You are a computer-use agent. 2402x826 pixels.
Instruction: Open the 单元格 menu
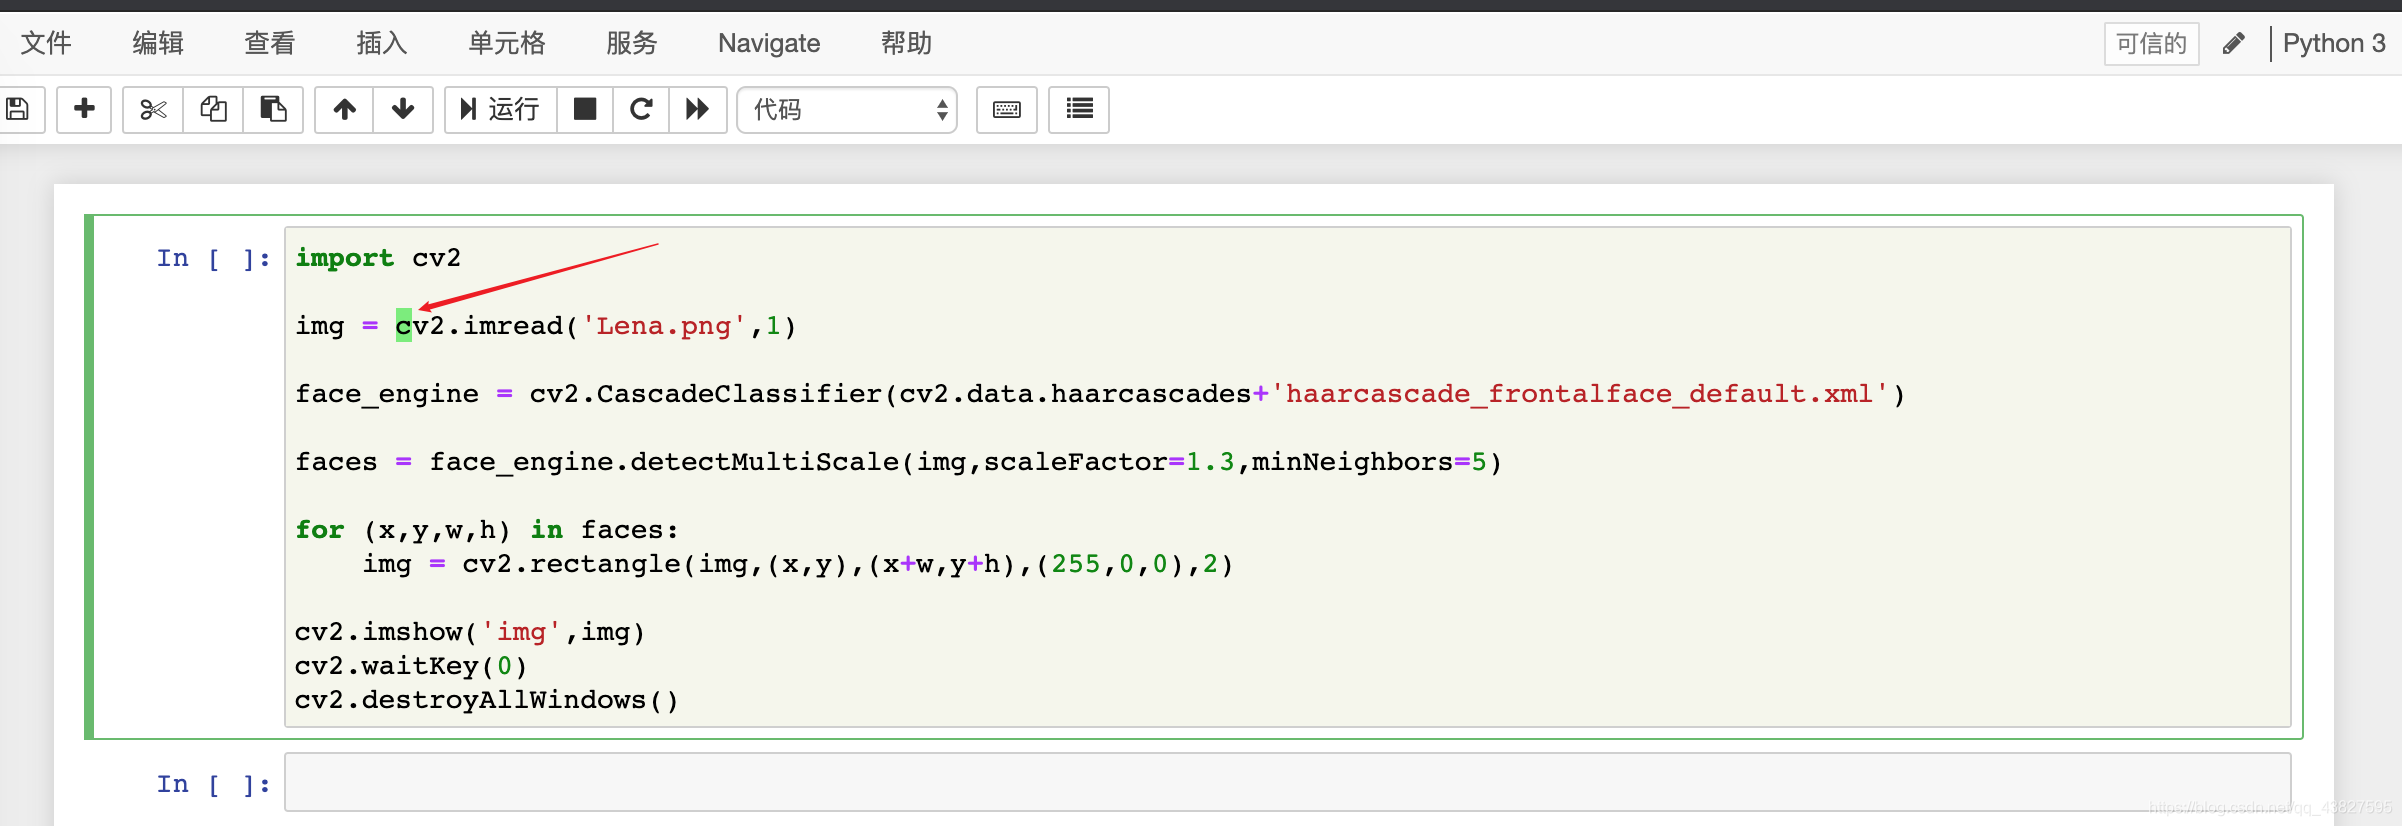507,43
